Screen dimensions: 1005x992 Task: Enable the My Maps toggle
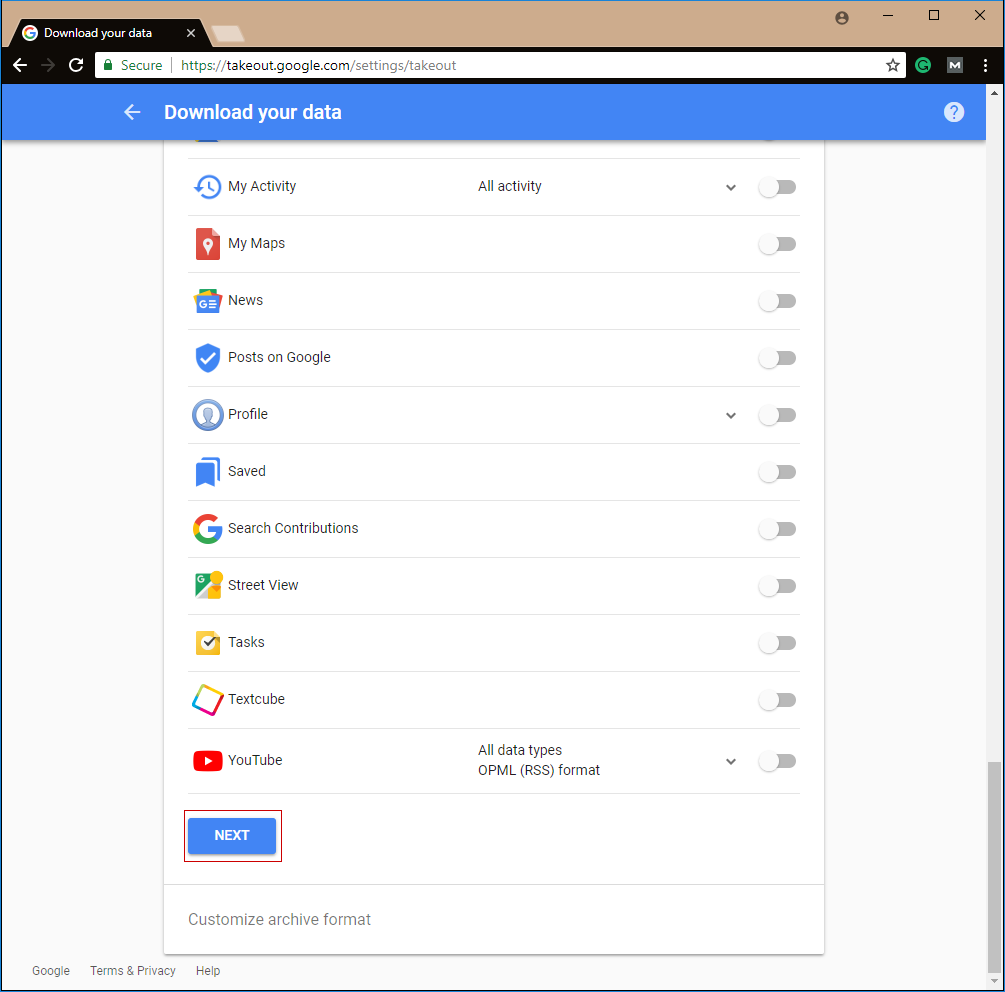[x=777, y=244]
